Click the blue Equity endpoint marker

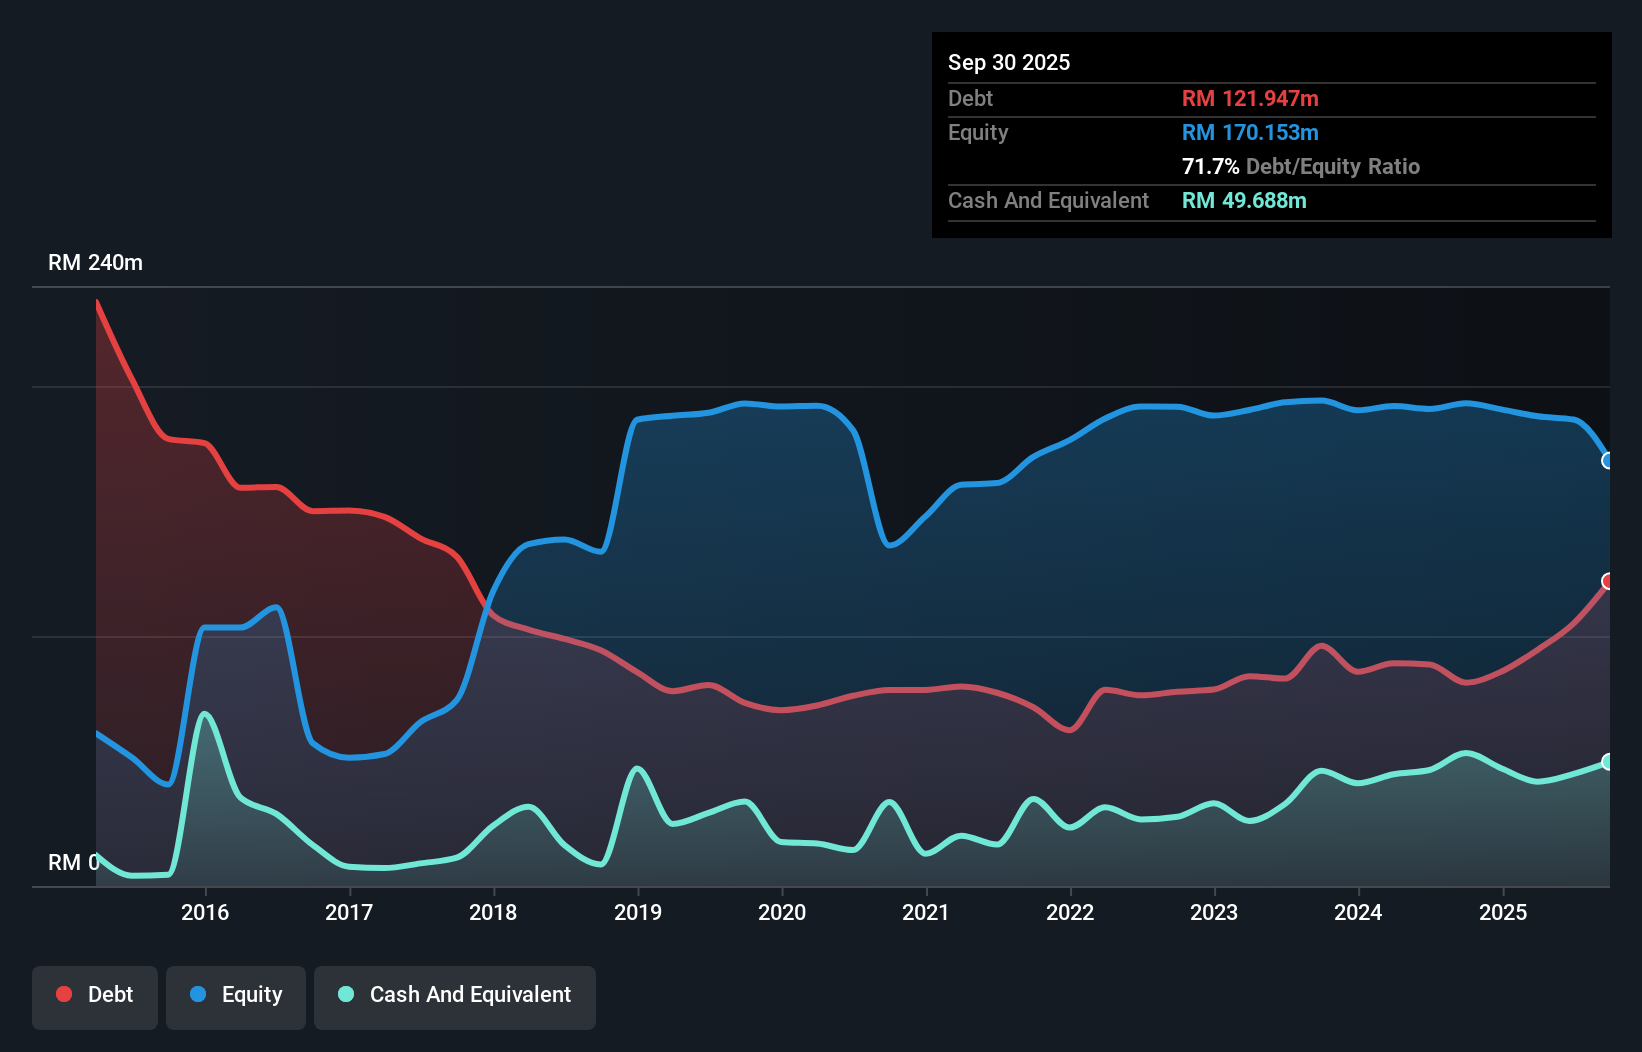pos(1608,461)
